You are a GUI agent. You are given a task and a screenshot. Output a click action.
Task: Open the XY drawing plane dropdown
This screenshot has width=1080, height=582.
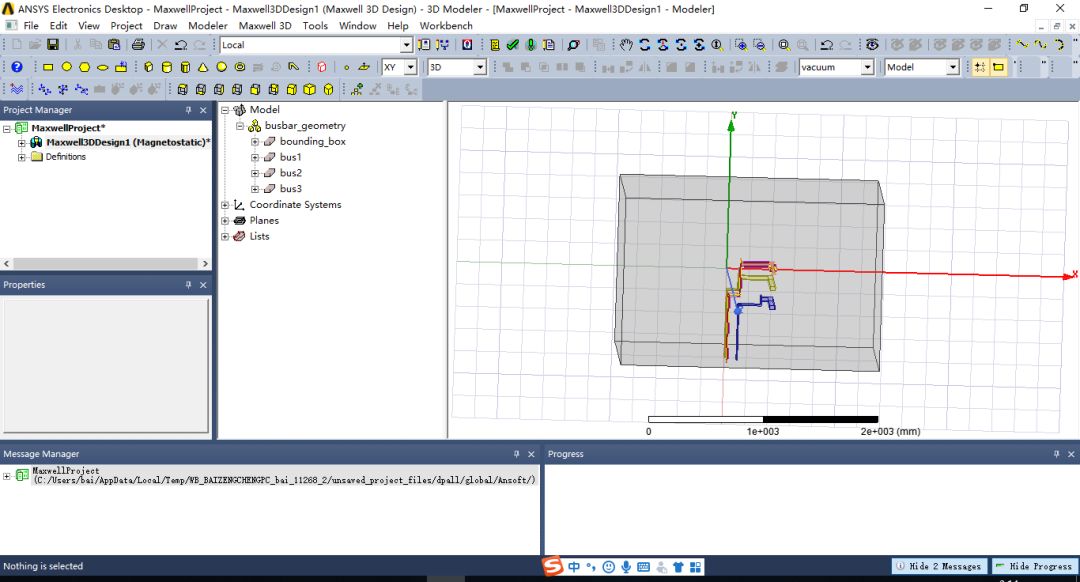(411, 67)
